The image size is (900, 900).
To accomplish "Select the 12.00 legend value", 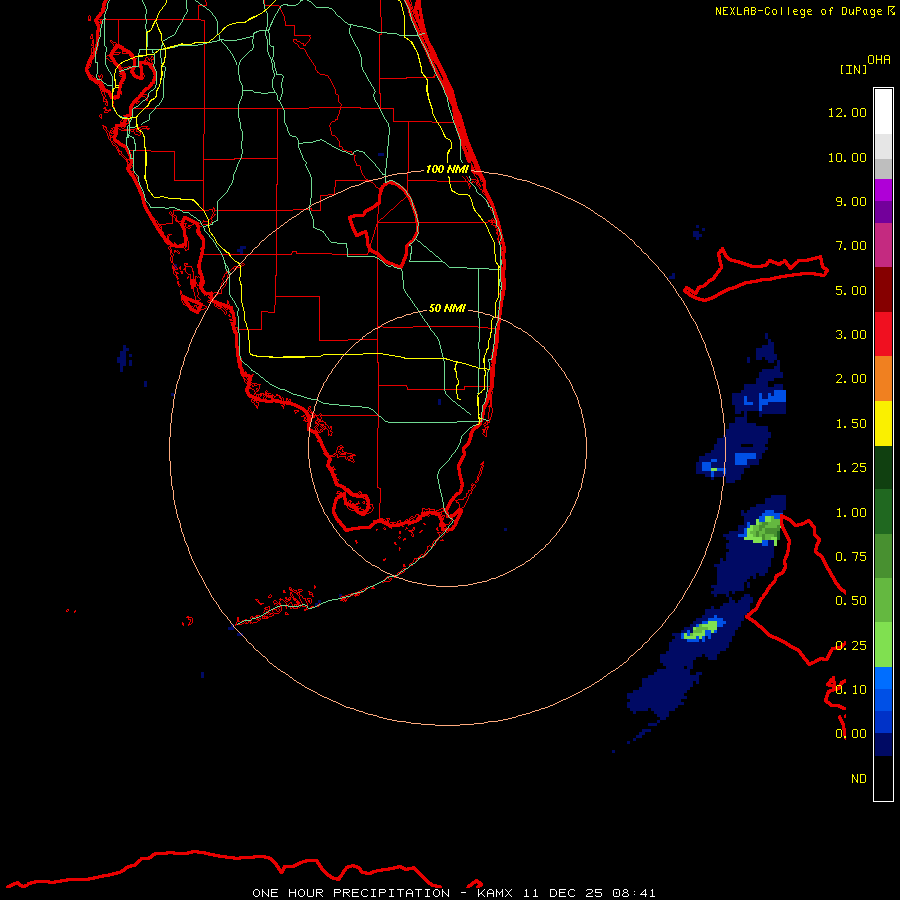I will [x=847, y=112].
